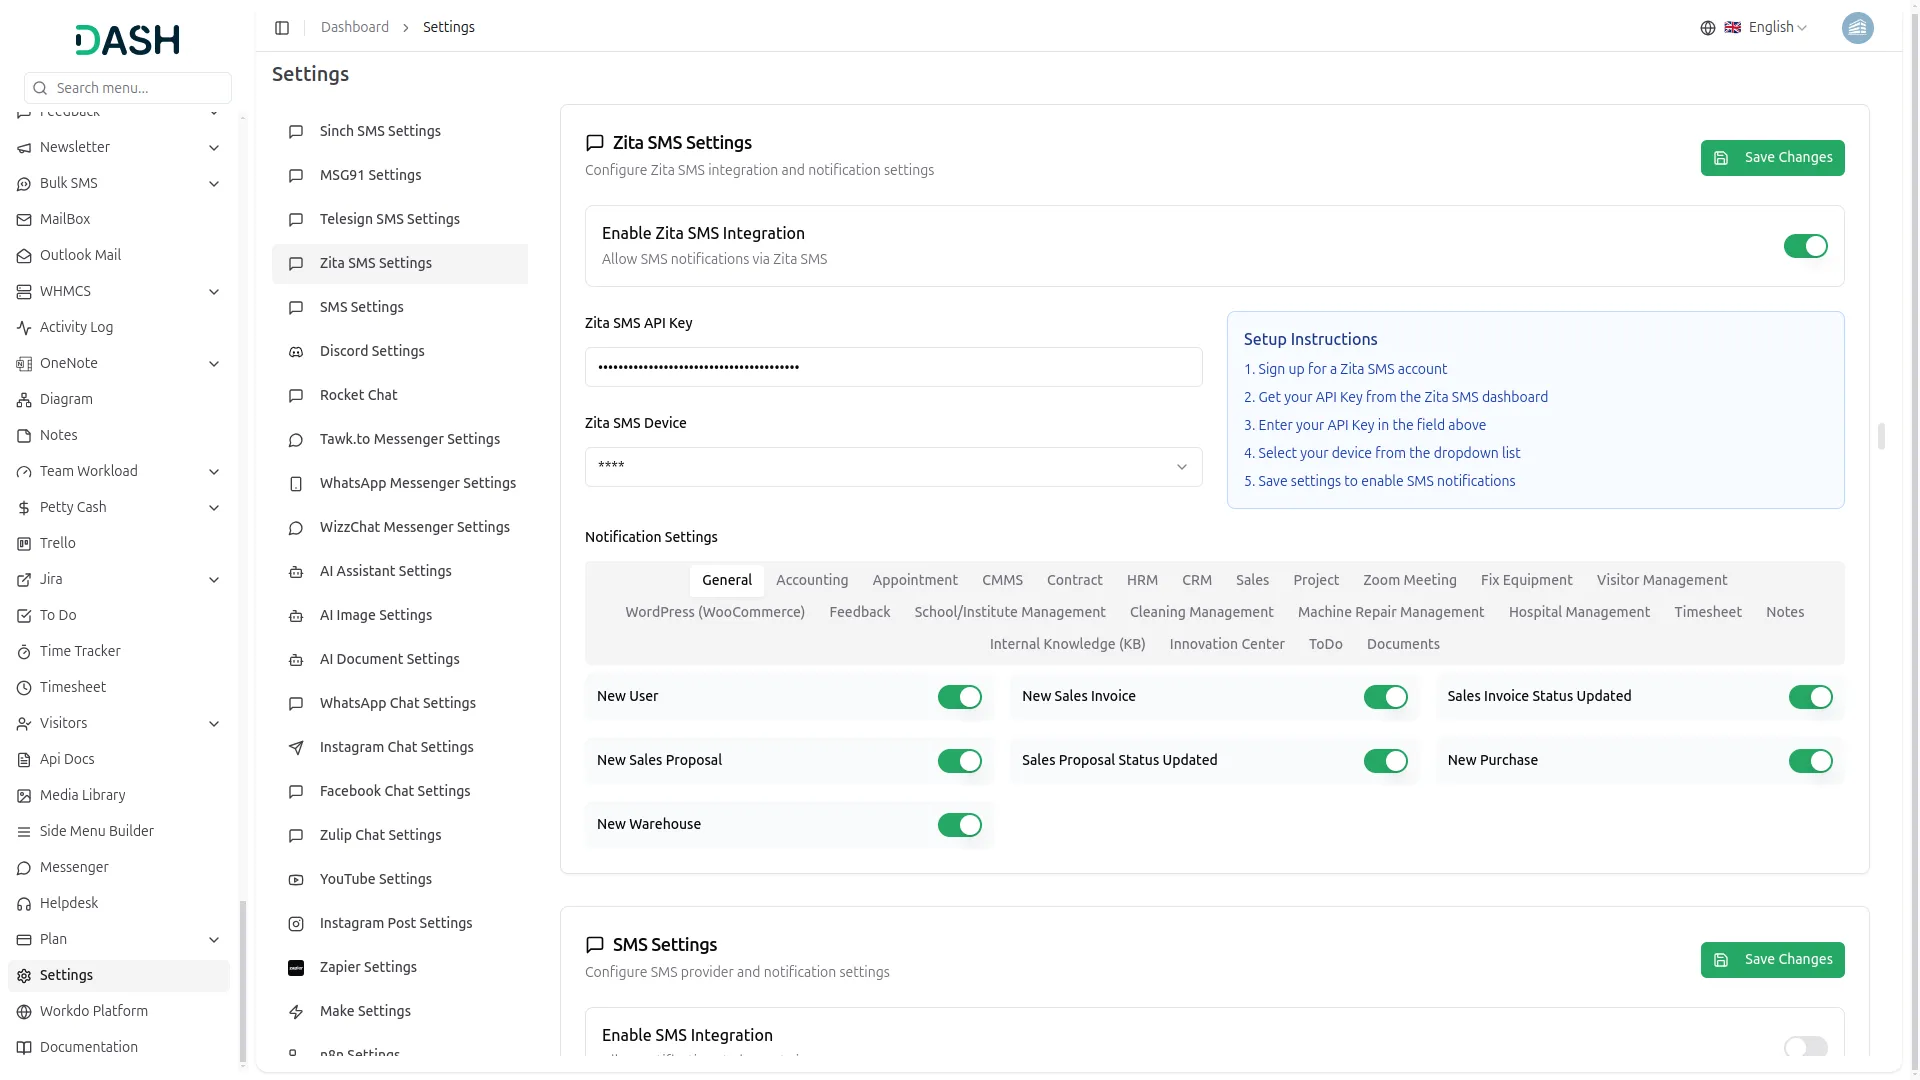This screenshot has height=1080, width=1920.
Task: Click the YouTube Settings icon
Action: coord(296,880)
